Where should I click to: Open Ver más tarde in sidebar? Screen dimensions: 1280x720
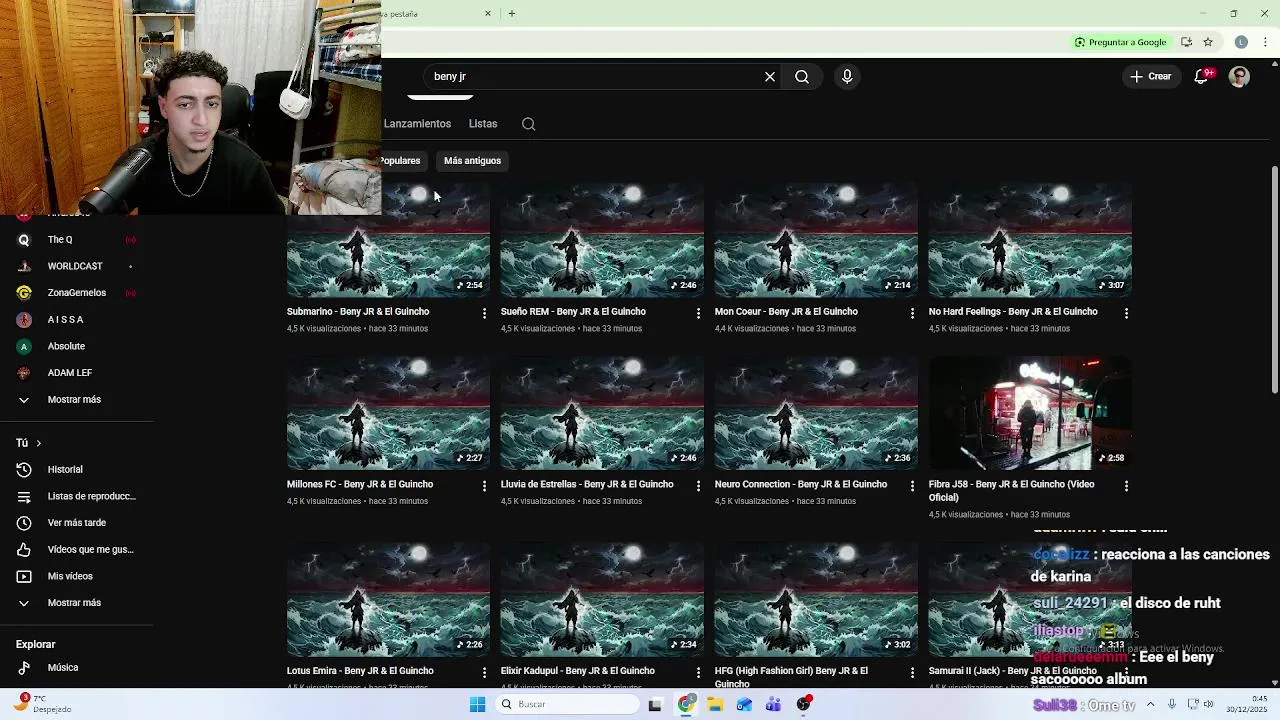click(x=76, y=523)
